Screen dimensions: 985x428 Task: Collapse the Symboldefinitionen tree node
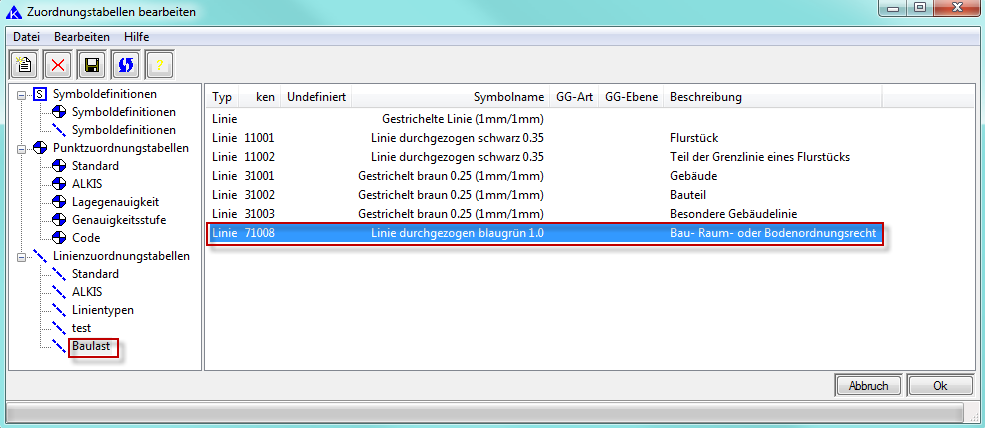(21, 94)
